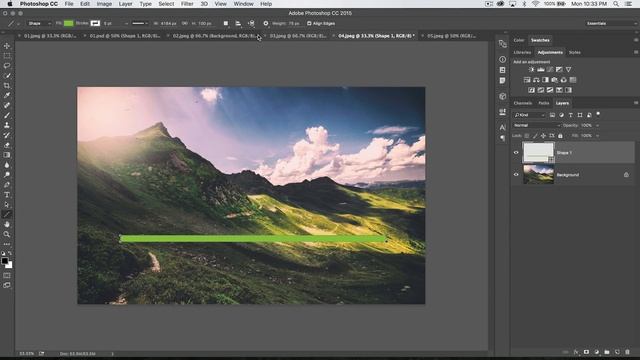The height and width of the screenshot is (360, 640).
Task: Switch to the Color tab
Action: [x=519, y=40]
